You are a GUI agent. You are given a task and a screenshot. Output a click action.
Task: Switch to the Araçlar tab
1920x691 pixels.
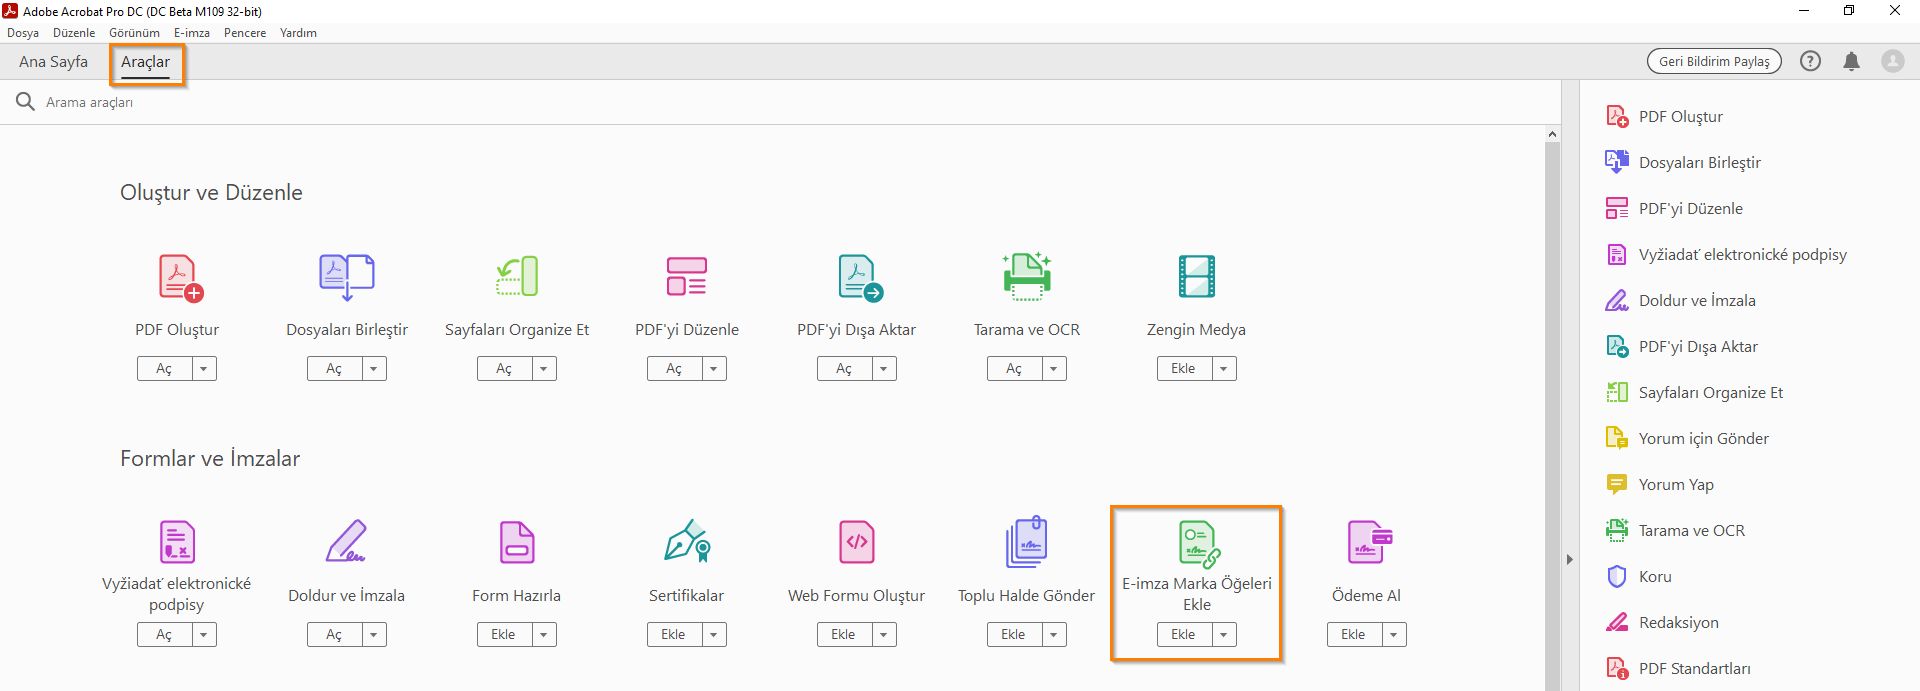click(146, 62)
